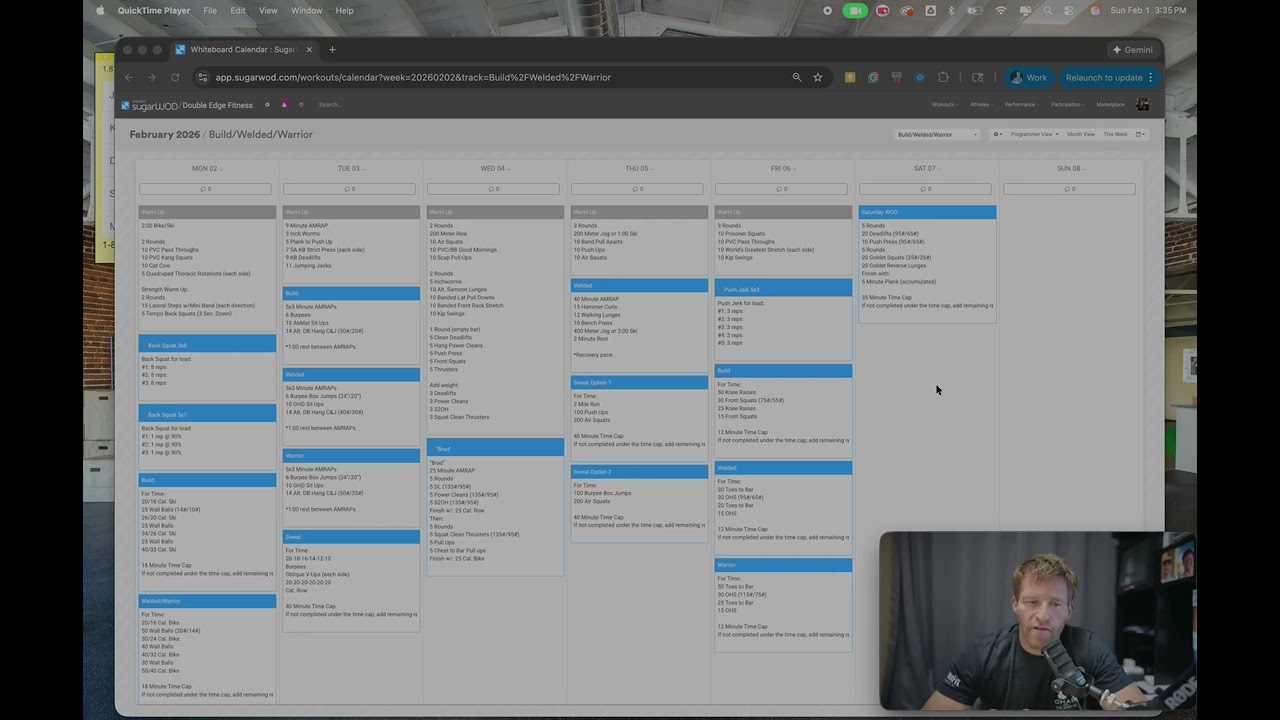Viewport: 1280px width, 720px height.
Task: Click the Chrome back arrow
Action: pyautogui.click(x=128, y=77)
